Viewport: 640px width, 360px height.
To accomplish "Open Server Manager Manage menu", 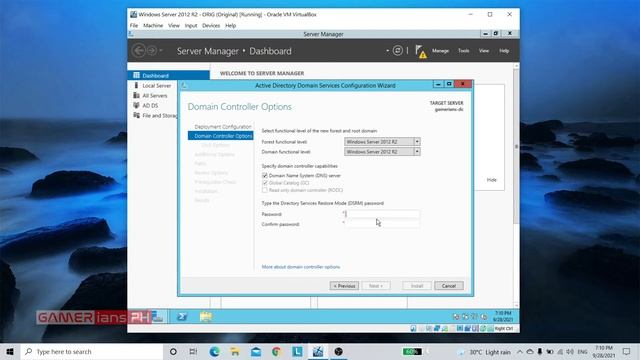I will tap(440, 51).
